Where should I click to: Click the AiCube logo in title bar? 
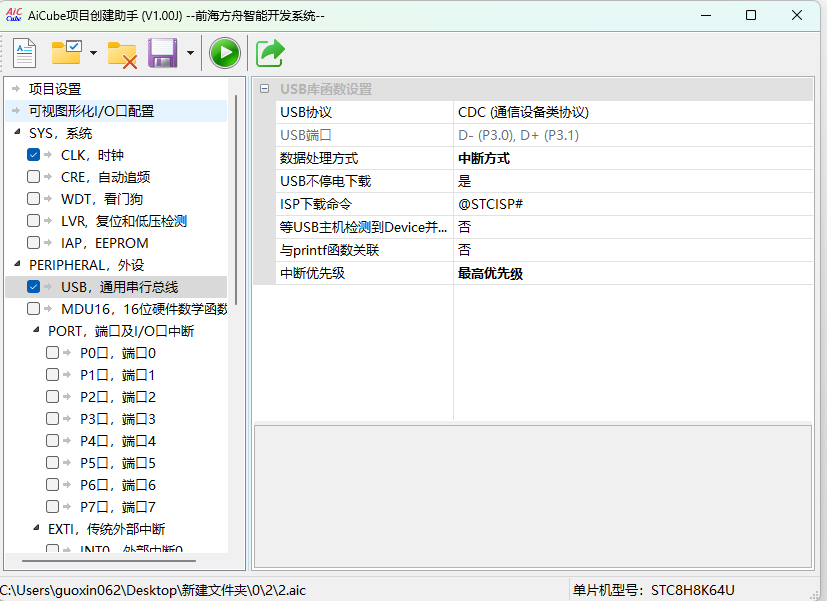(x=14, y=15)
